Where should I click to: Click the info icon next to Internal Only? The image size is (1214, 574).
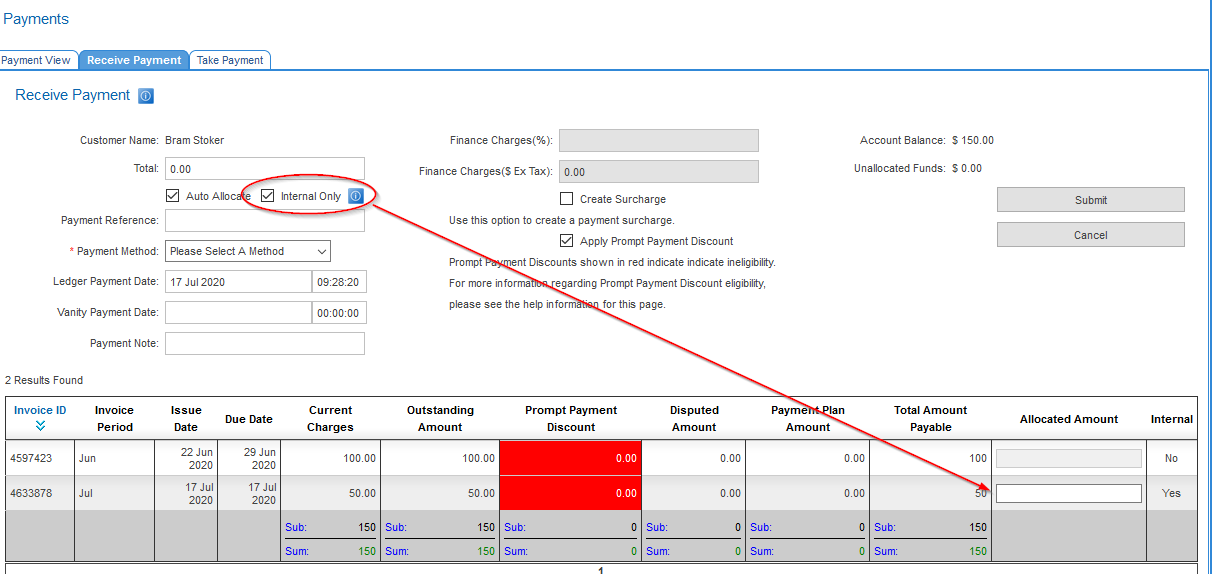[x=355, y=196]
